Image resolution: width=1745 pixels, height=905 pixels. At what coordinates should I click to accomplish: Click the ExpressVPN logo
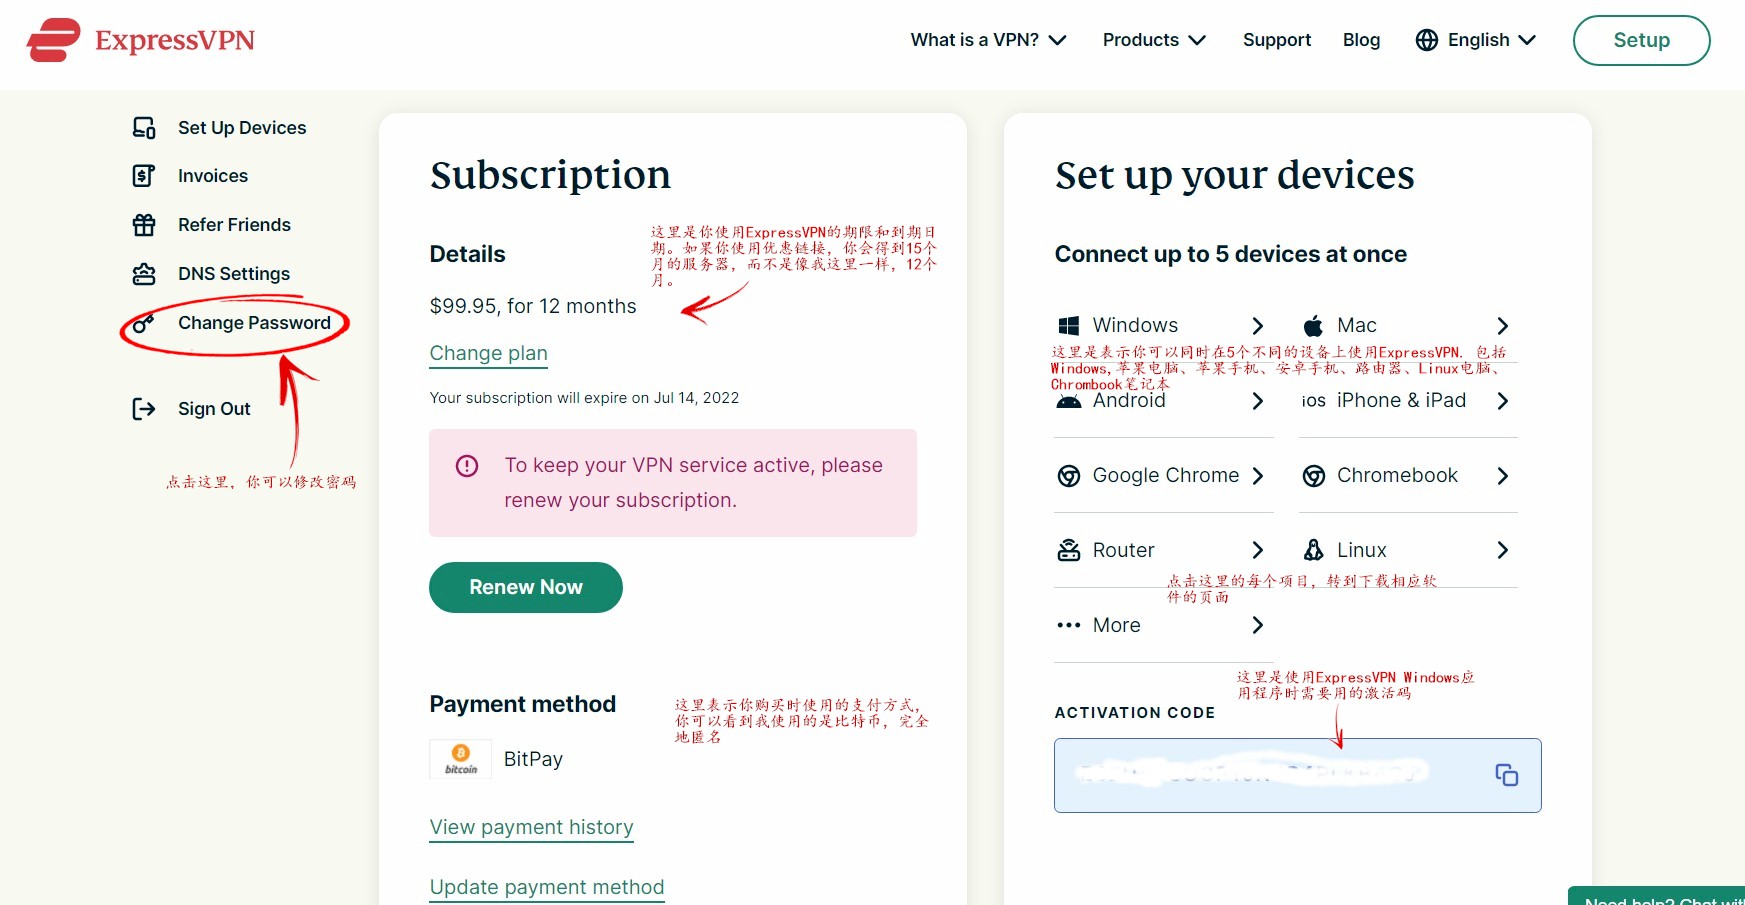click(141, 40)
